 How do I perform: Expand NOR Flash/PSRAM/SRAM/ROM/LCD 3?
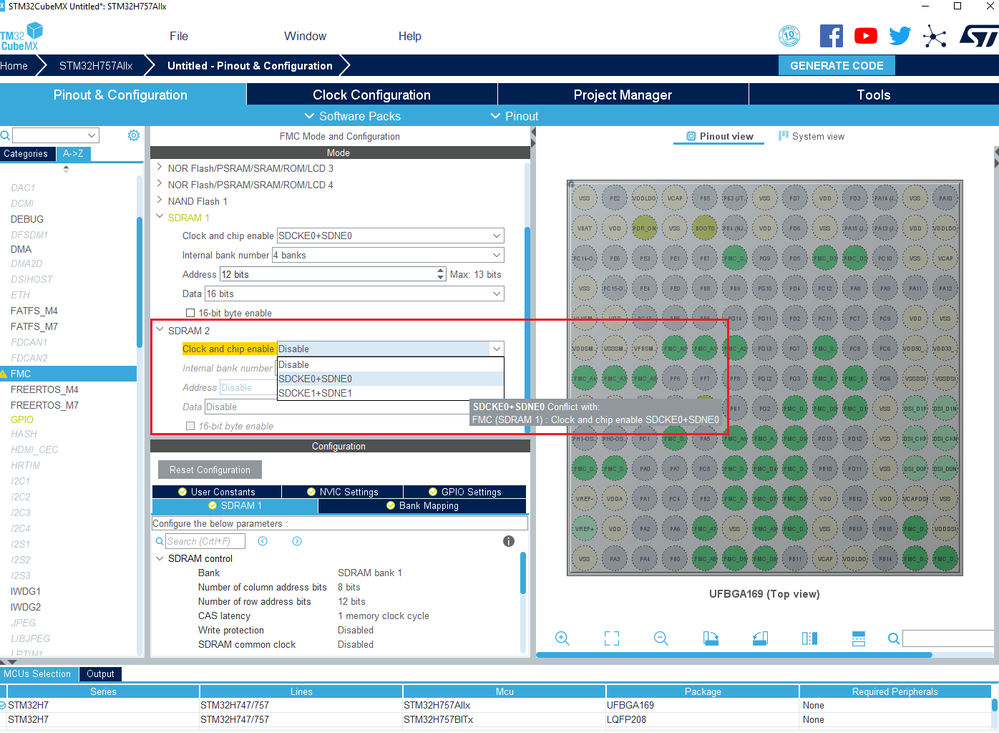click(x=159, y=168)
